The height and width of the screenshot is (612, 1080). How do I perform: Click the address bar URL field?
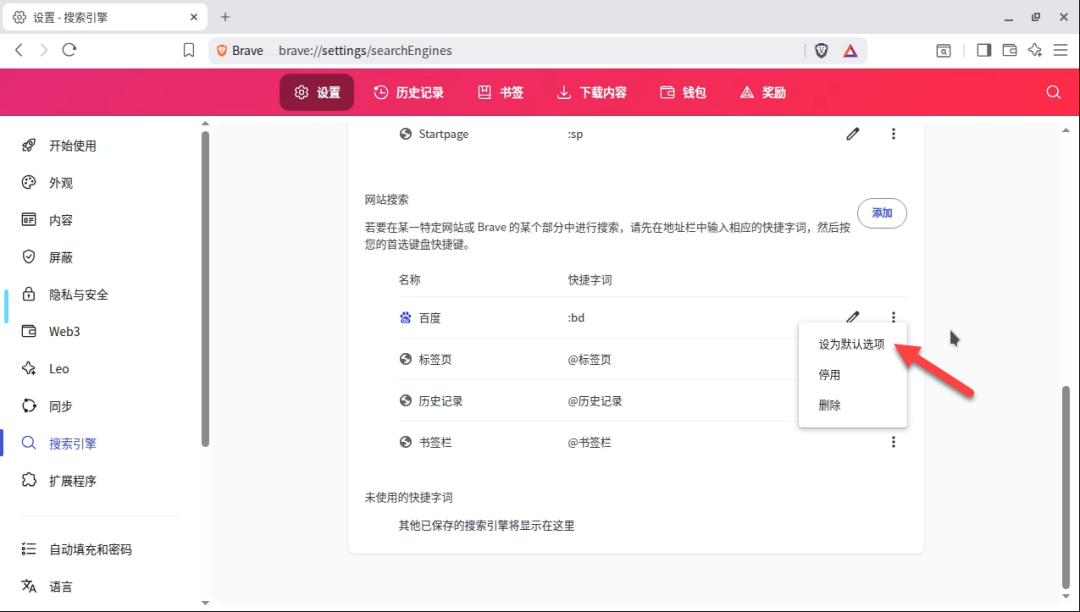tap(500, 50)
